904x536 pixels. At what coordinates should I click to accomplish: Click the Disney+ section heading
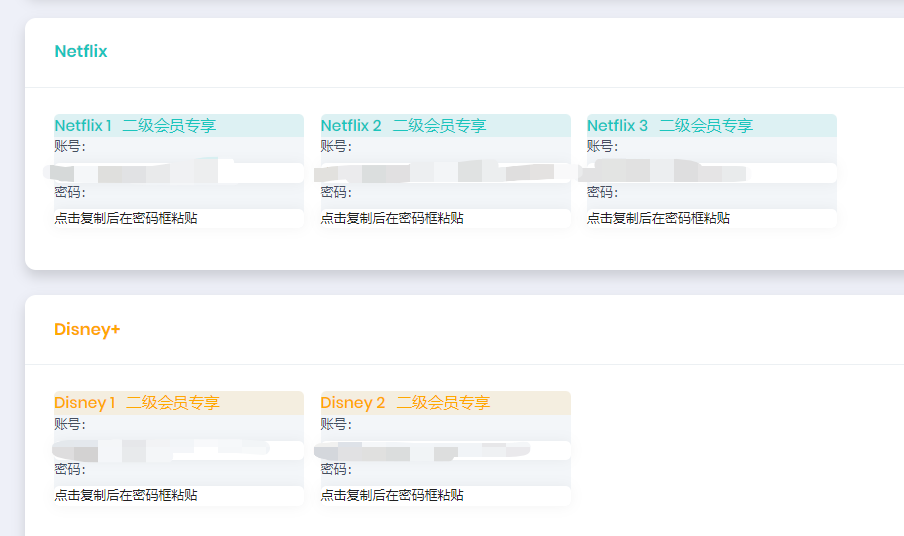87,329
